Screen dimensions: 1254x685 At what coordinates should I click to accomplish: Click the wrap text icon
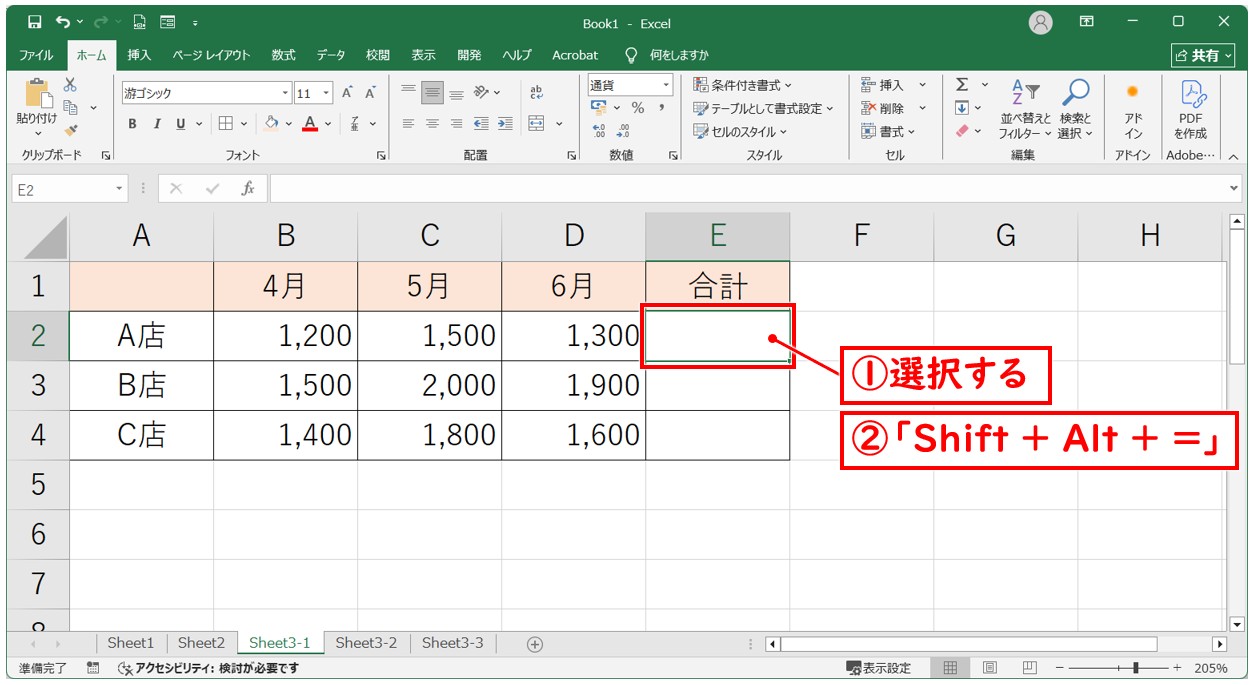coord(536,93)
